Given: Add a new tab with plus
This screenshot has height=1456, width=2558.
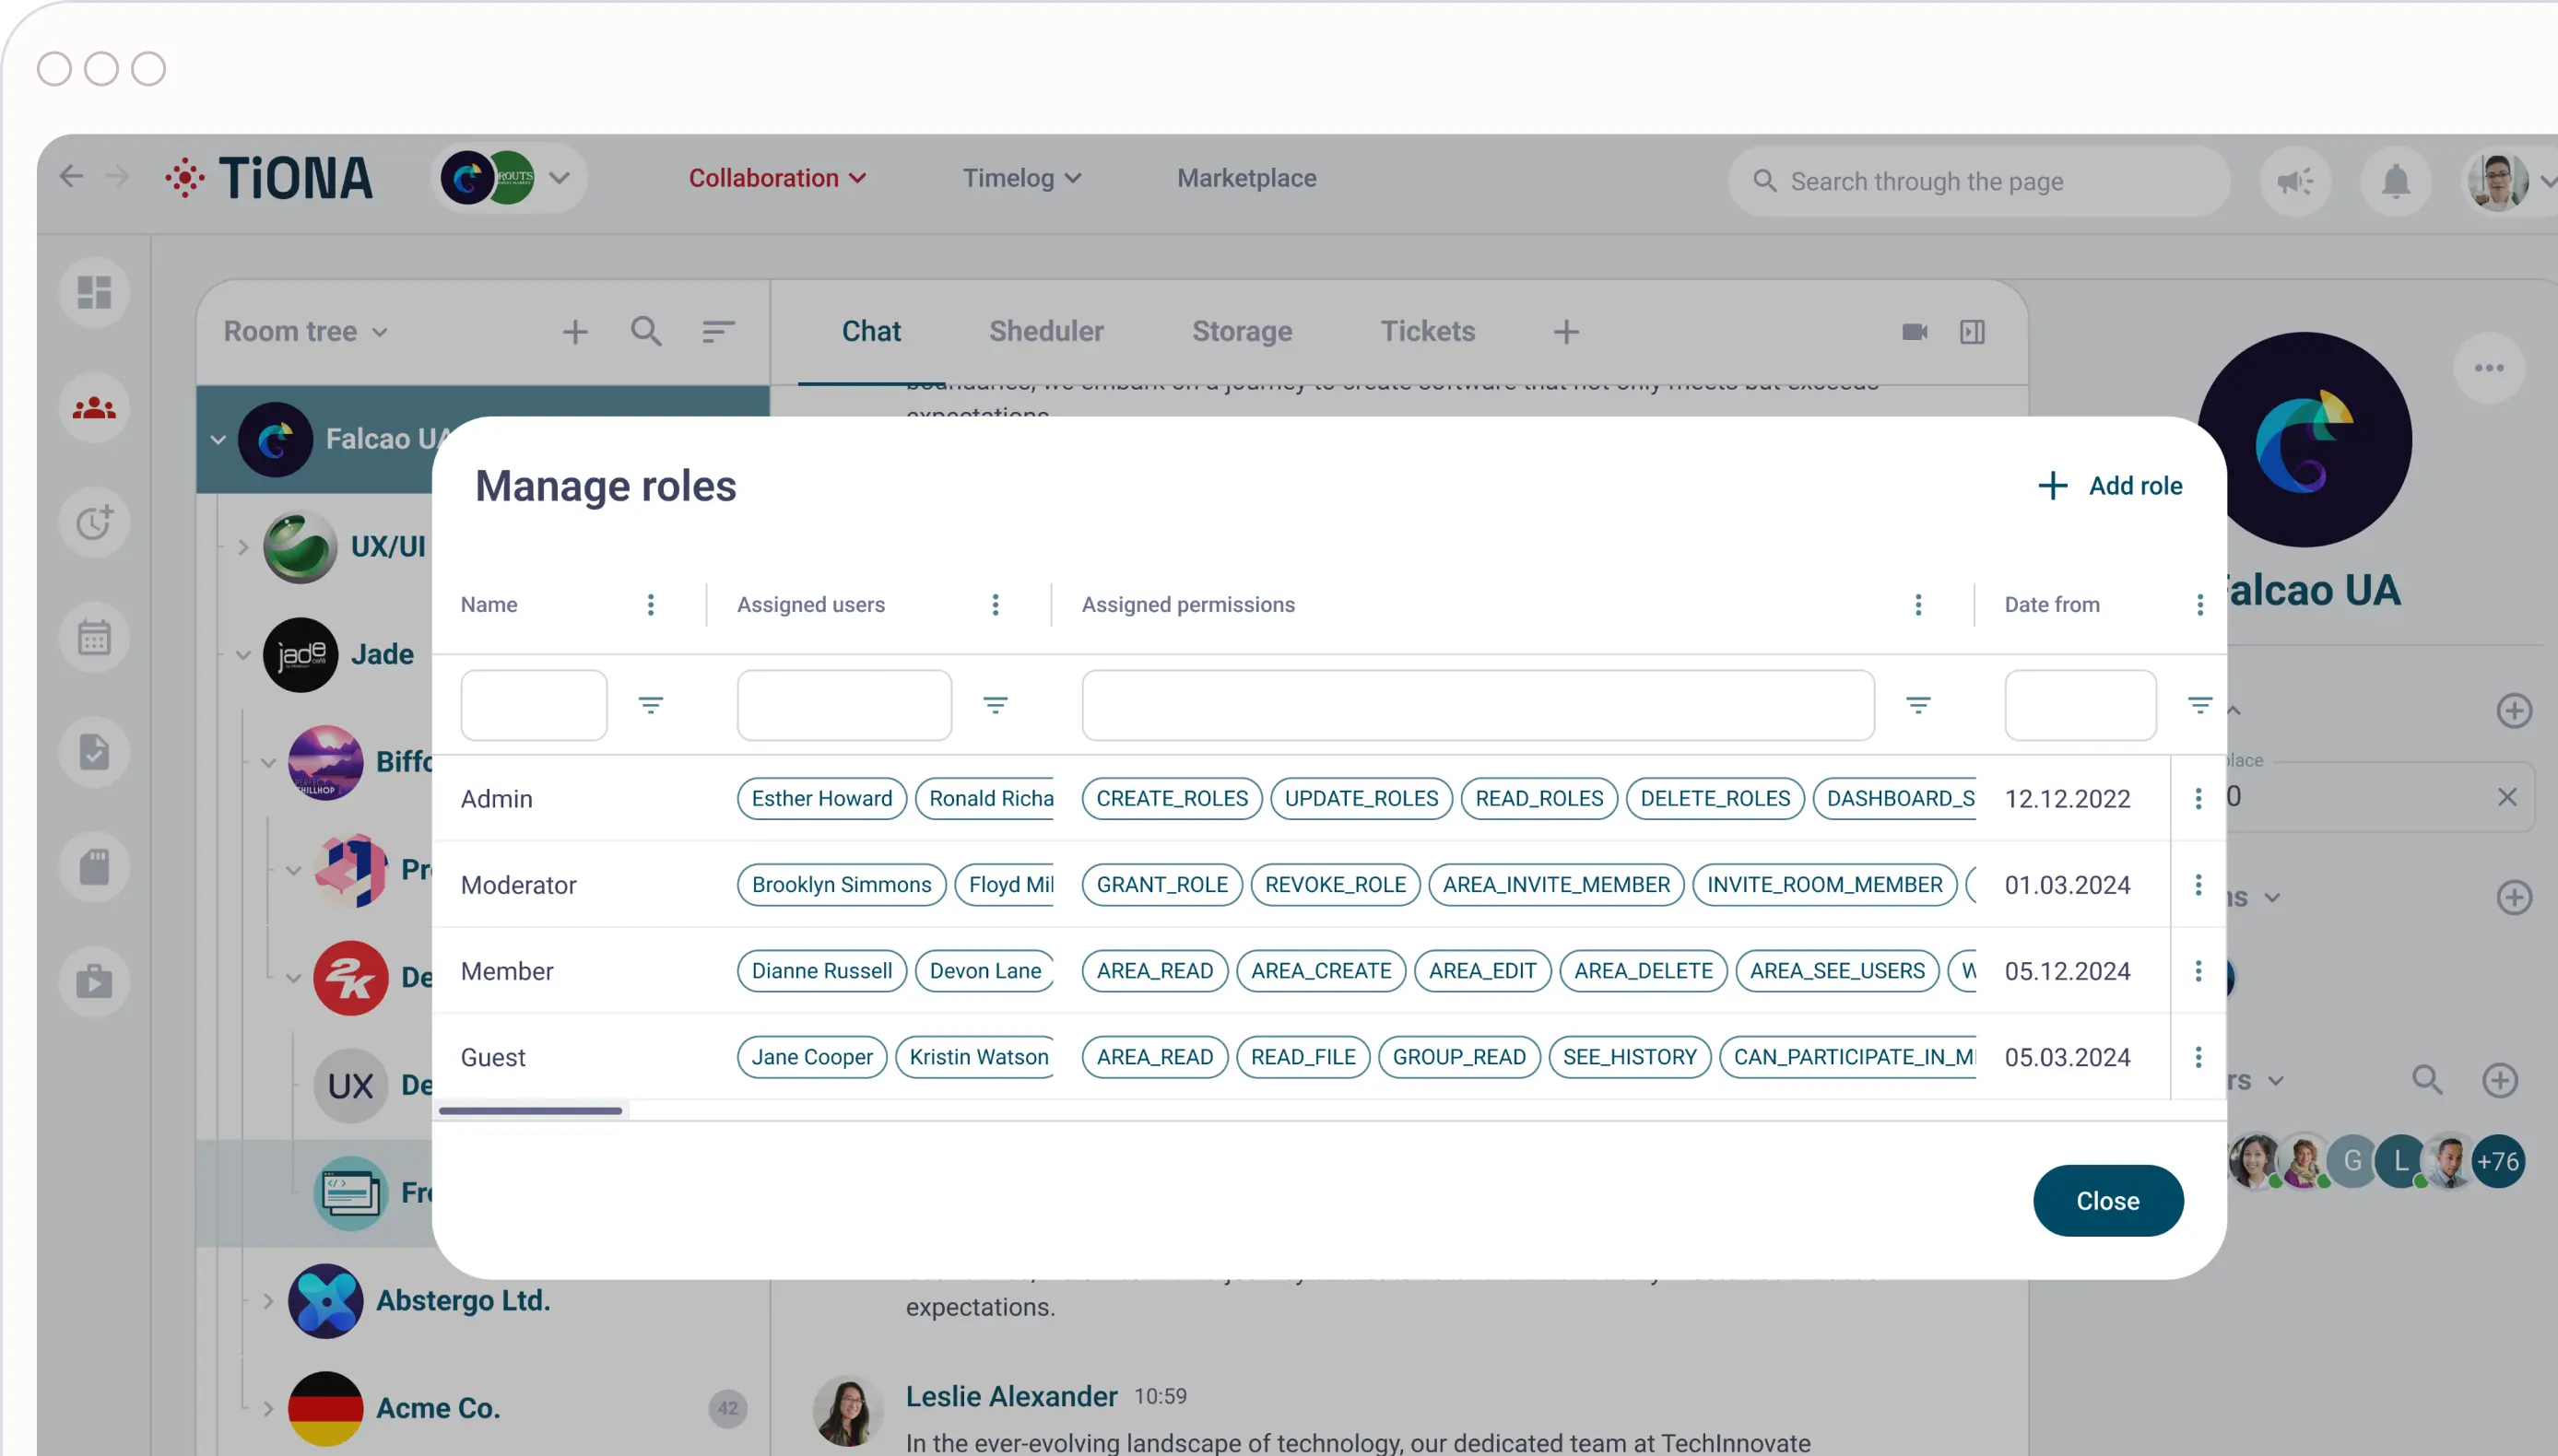Looking at the screenshot, I should coord(1566,332).
